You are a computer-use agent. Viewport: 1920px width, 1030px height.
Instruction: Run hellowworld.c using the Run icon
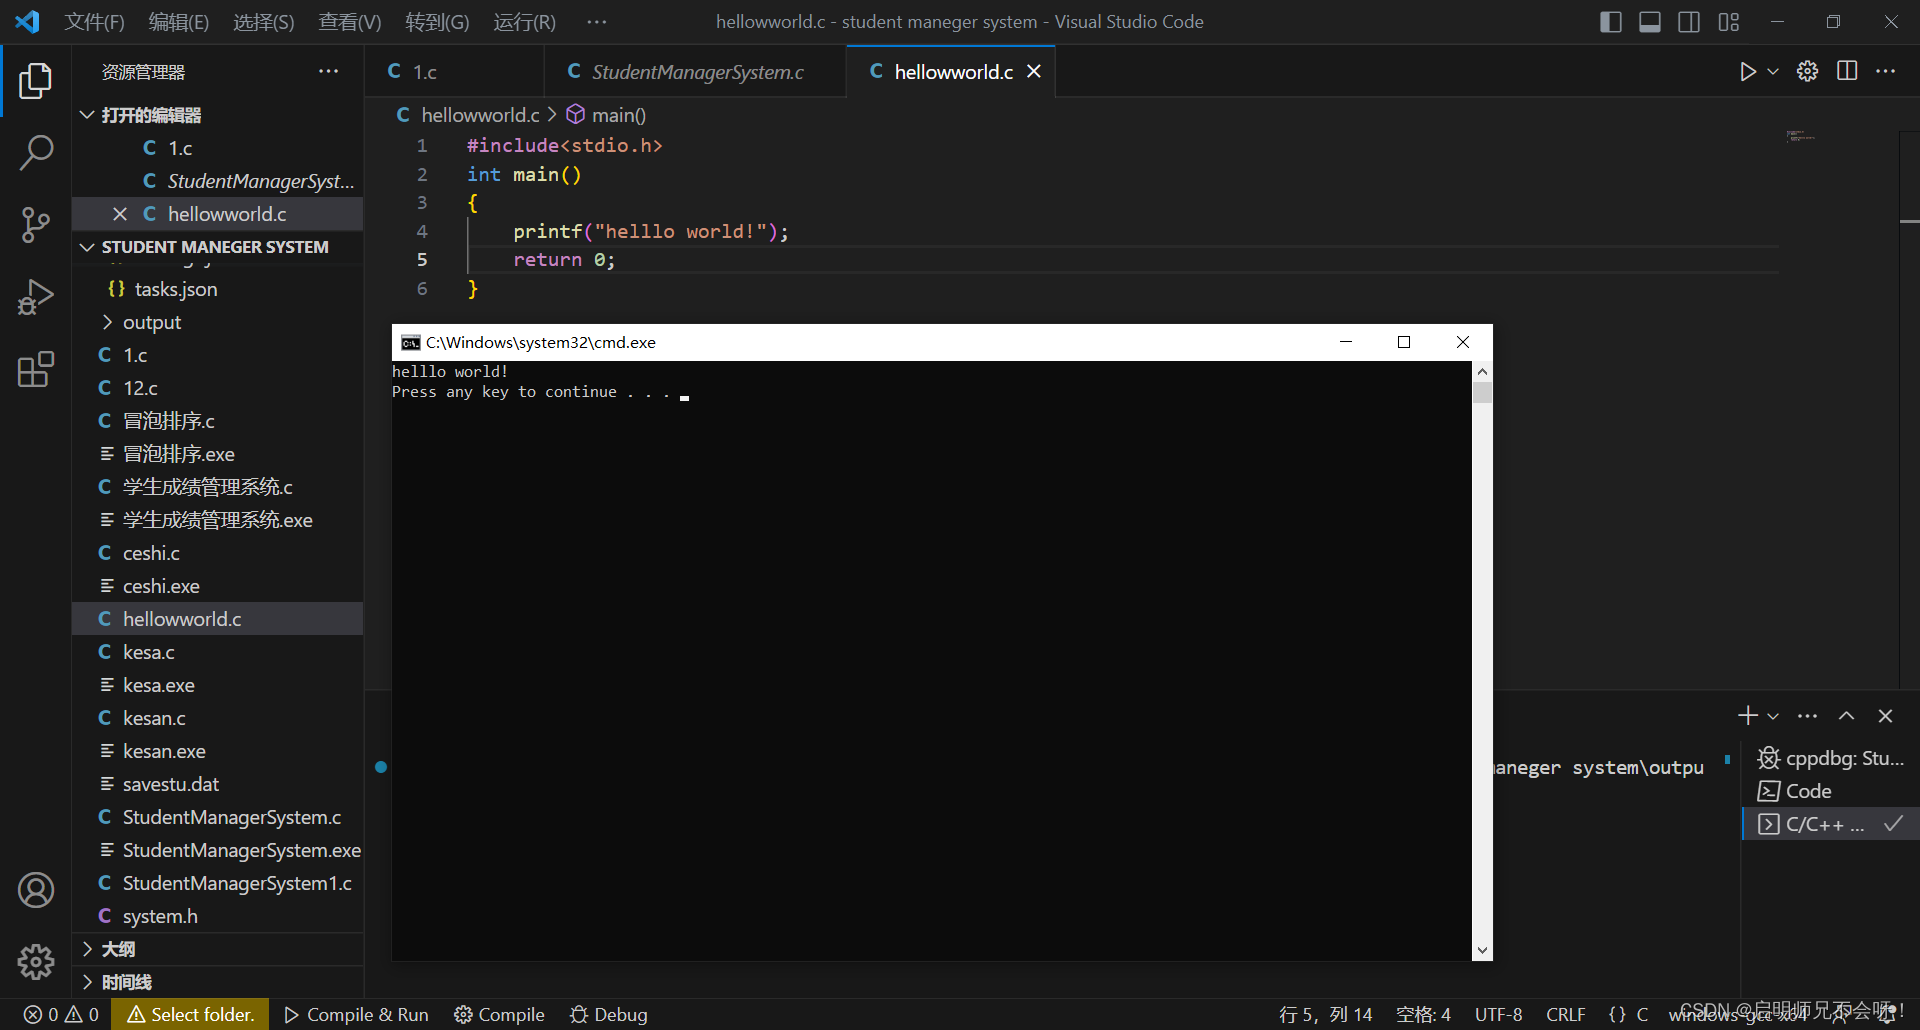pos(1747,71)
